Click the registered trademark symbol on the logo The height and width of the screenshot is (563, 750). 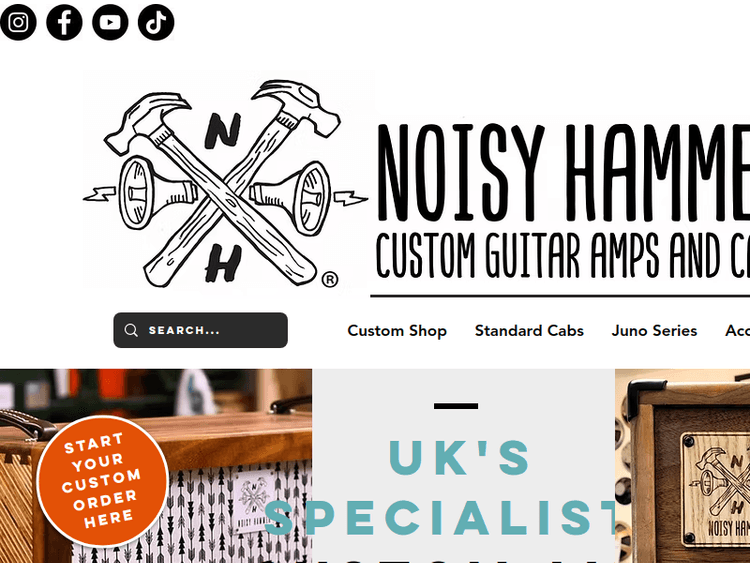(x=330, y=279)
